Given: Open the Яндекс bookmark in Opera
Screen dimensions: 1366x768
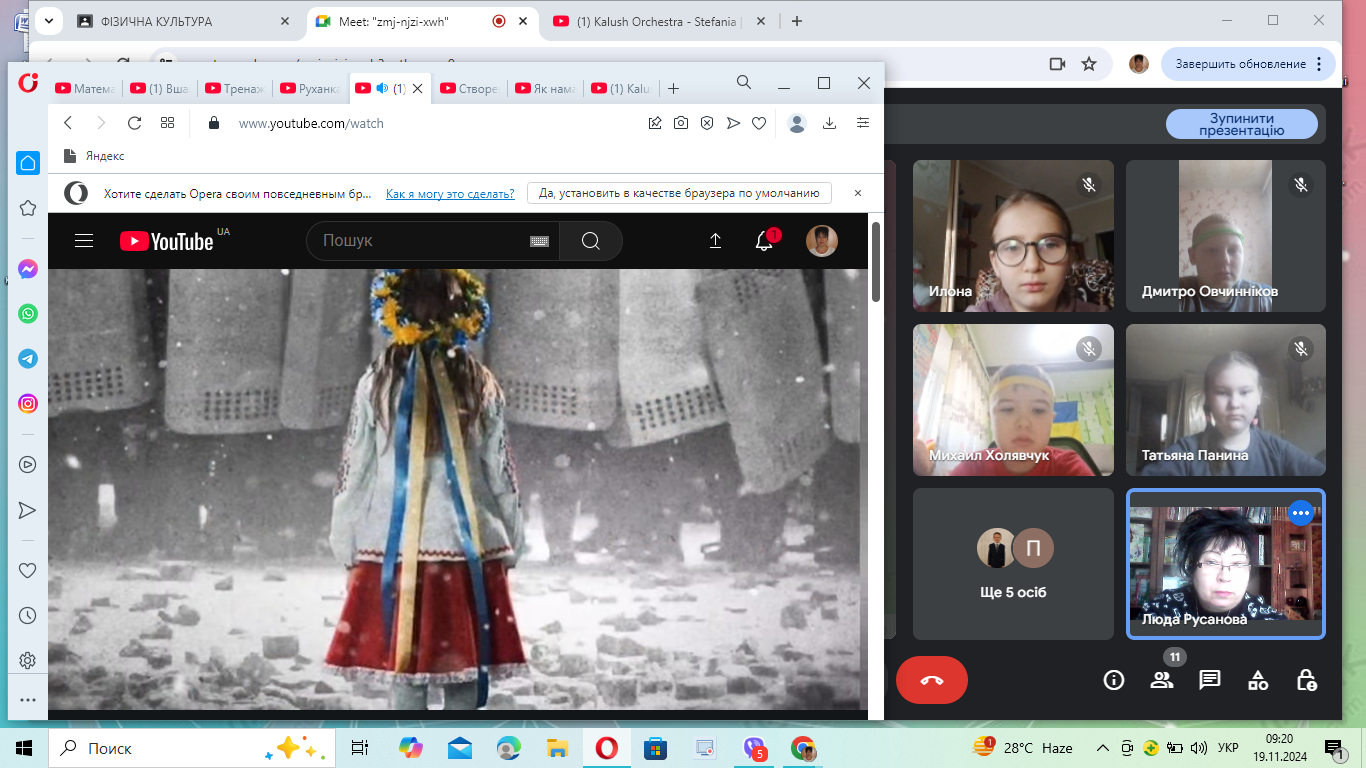Looking at the screenshot, I should [95, 156].
